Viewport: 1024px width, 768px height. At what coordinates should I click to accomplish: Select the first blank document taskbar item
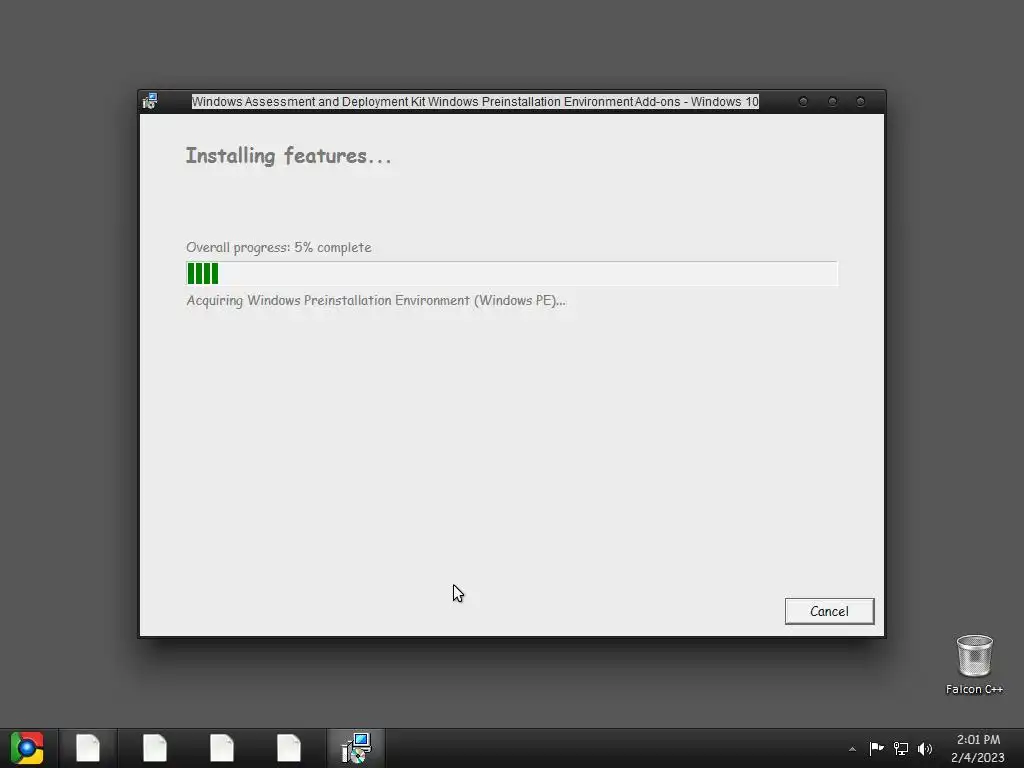click(x=88, y=748)
